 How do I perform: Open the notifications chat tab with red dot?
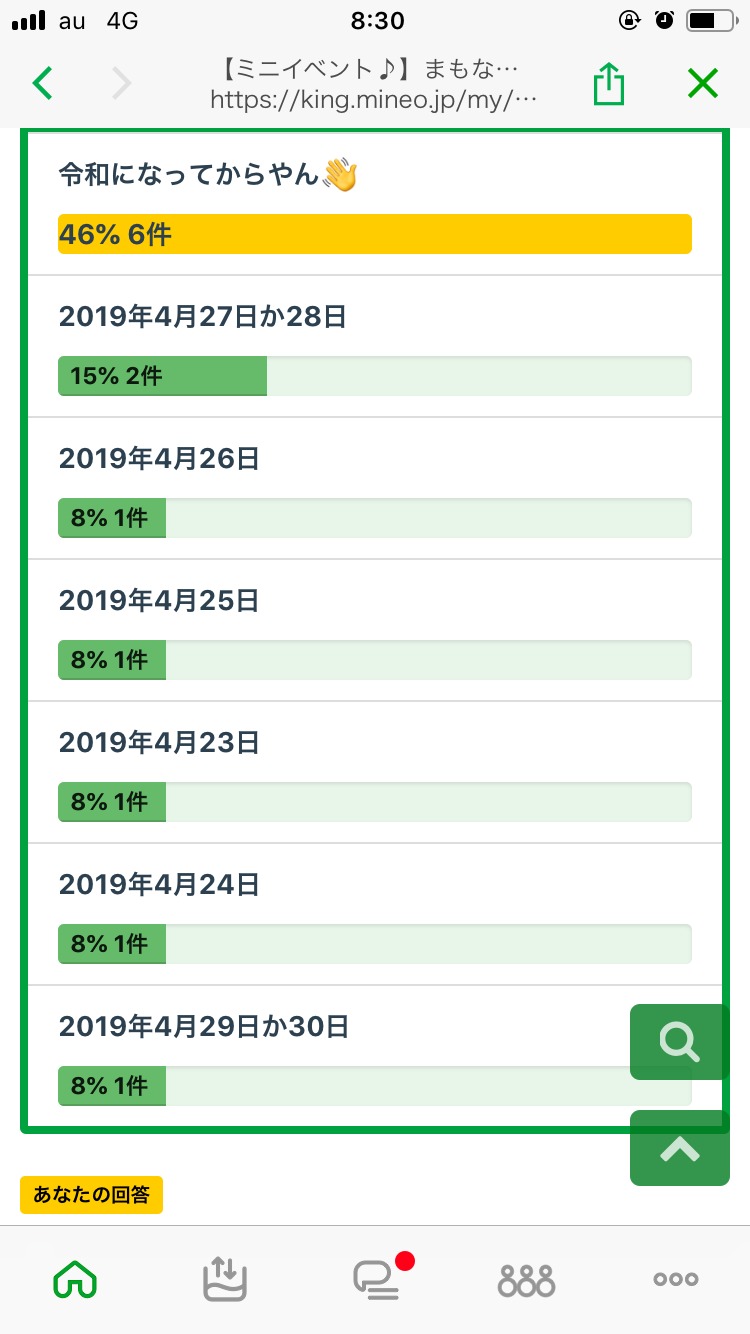pos(377,1279)
